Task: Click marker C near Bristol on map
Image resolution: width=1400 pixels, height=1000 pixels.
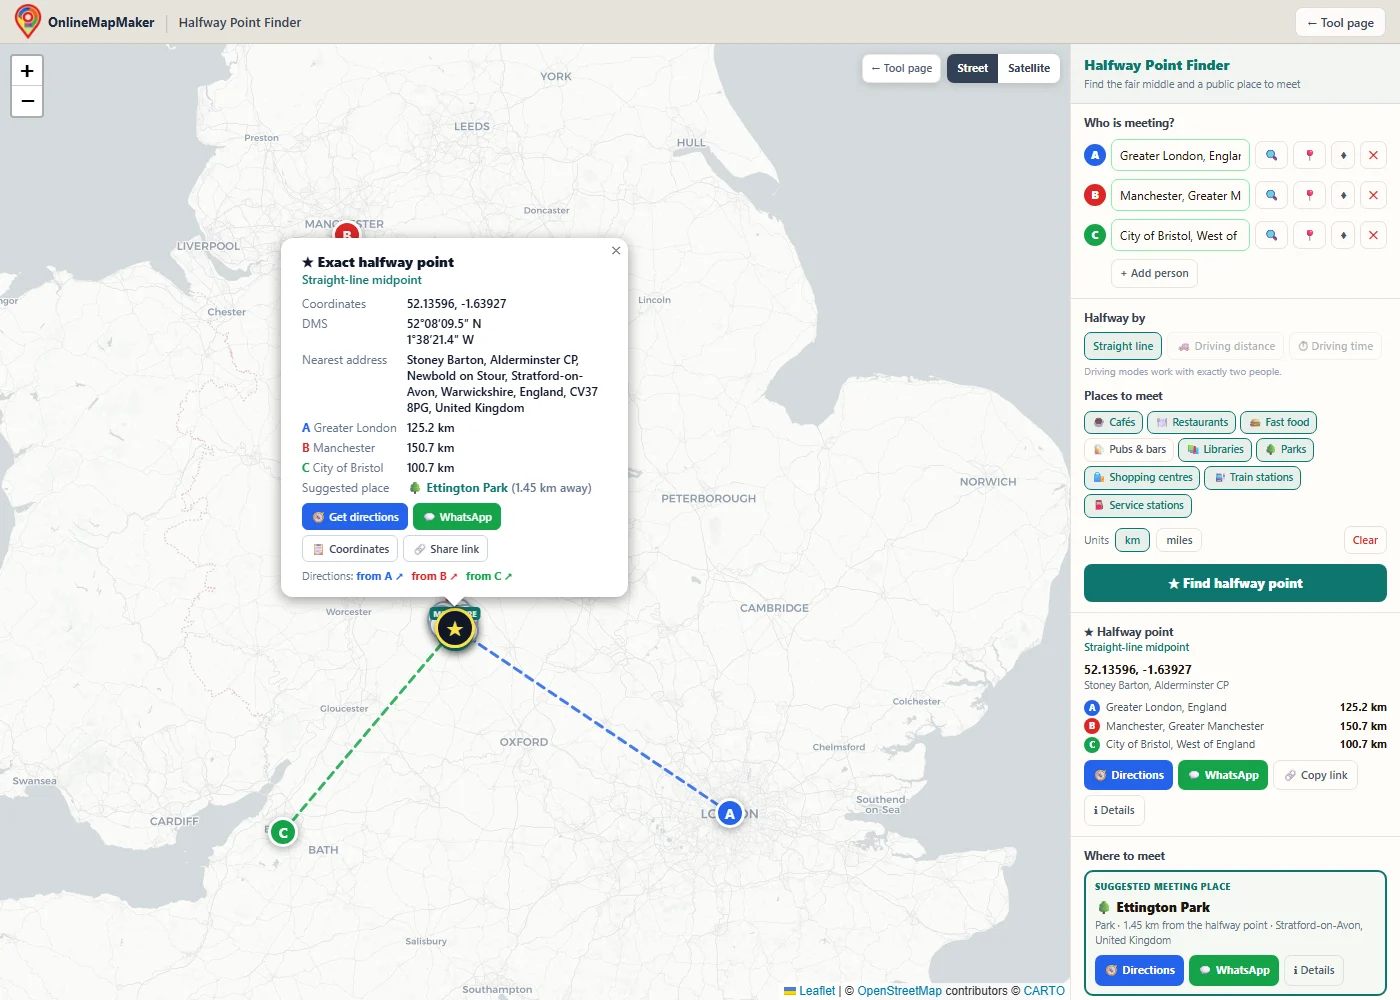Action: (x=283, y=832)
